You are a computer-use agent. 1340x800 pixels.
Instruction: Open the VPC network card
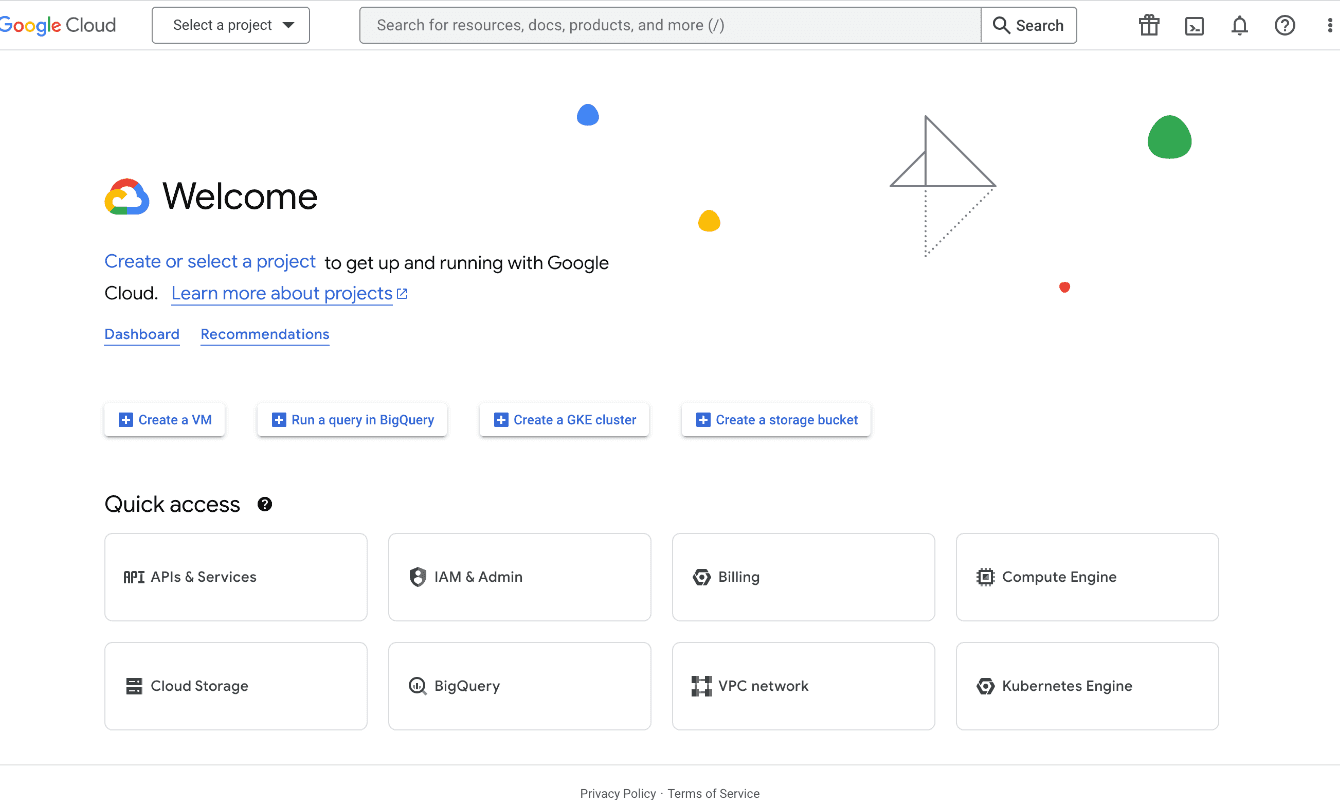coord(804,686)
